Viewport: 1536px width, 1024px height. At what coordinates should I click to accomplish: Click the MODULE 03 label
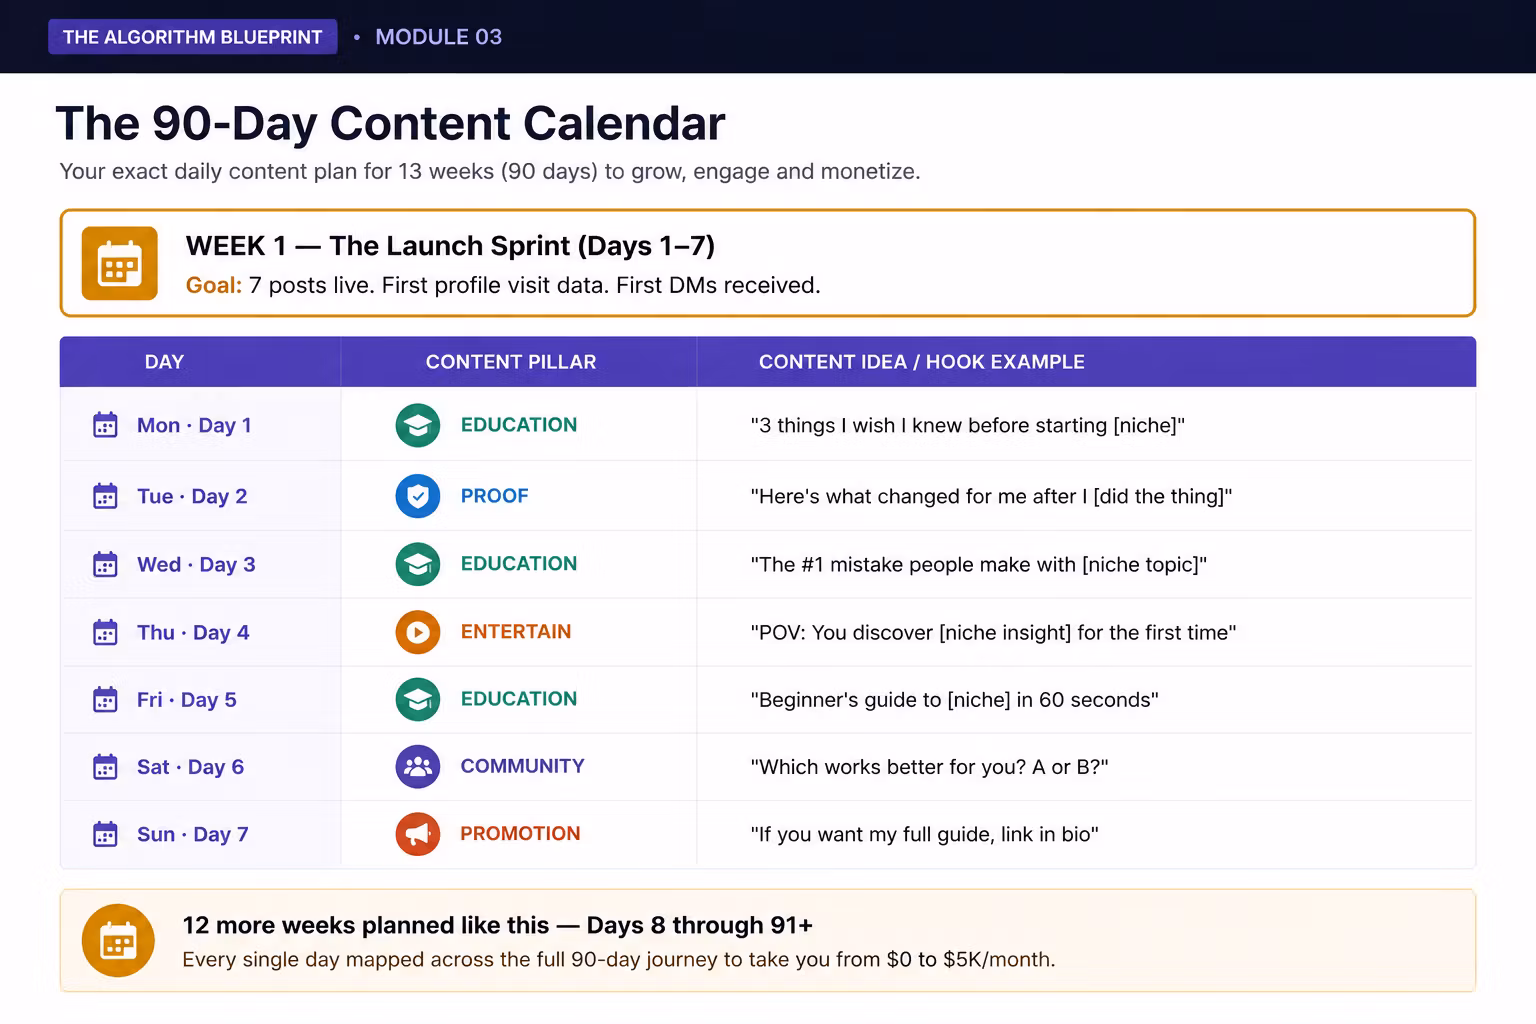[x=438, y=37]
